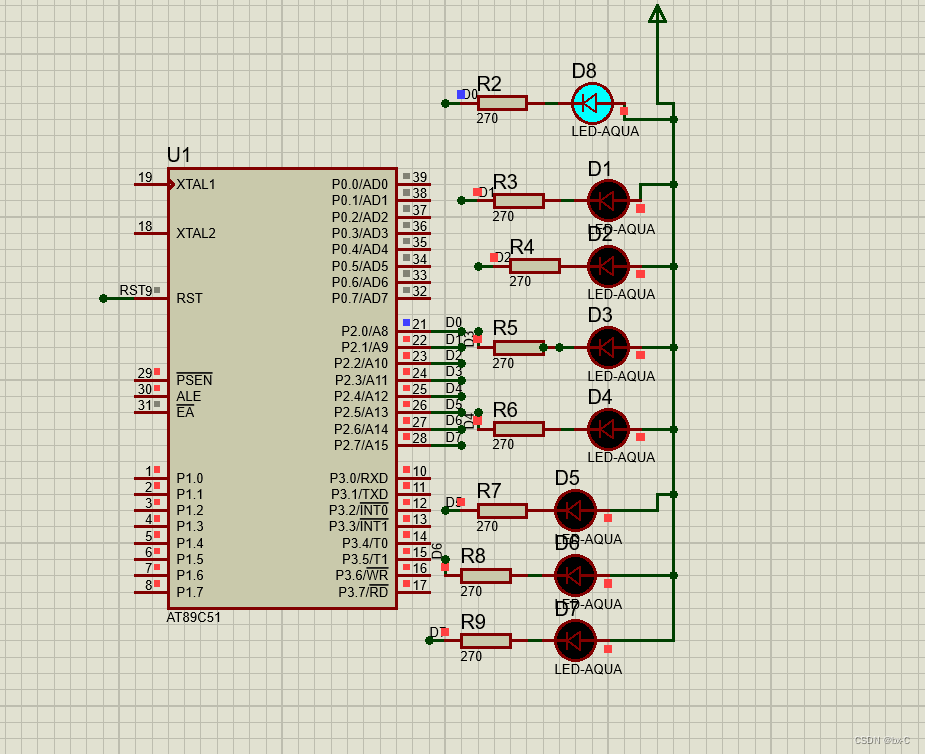Click resistor R5 body
Viewport: 925px width, 754px height.
[519, 348]
